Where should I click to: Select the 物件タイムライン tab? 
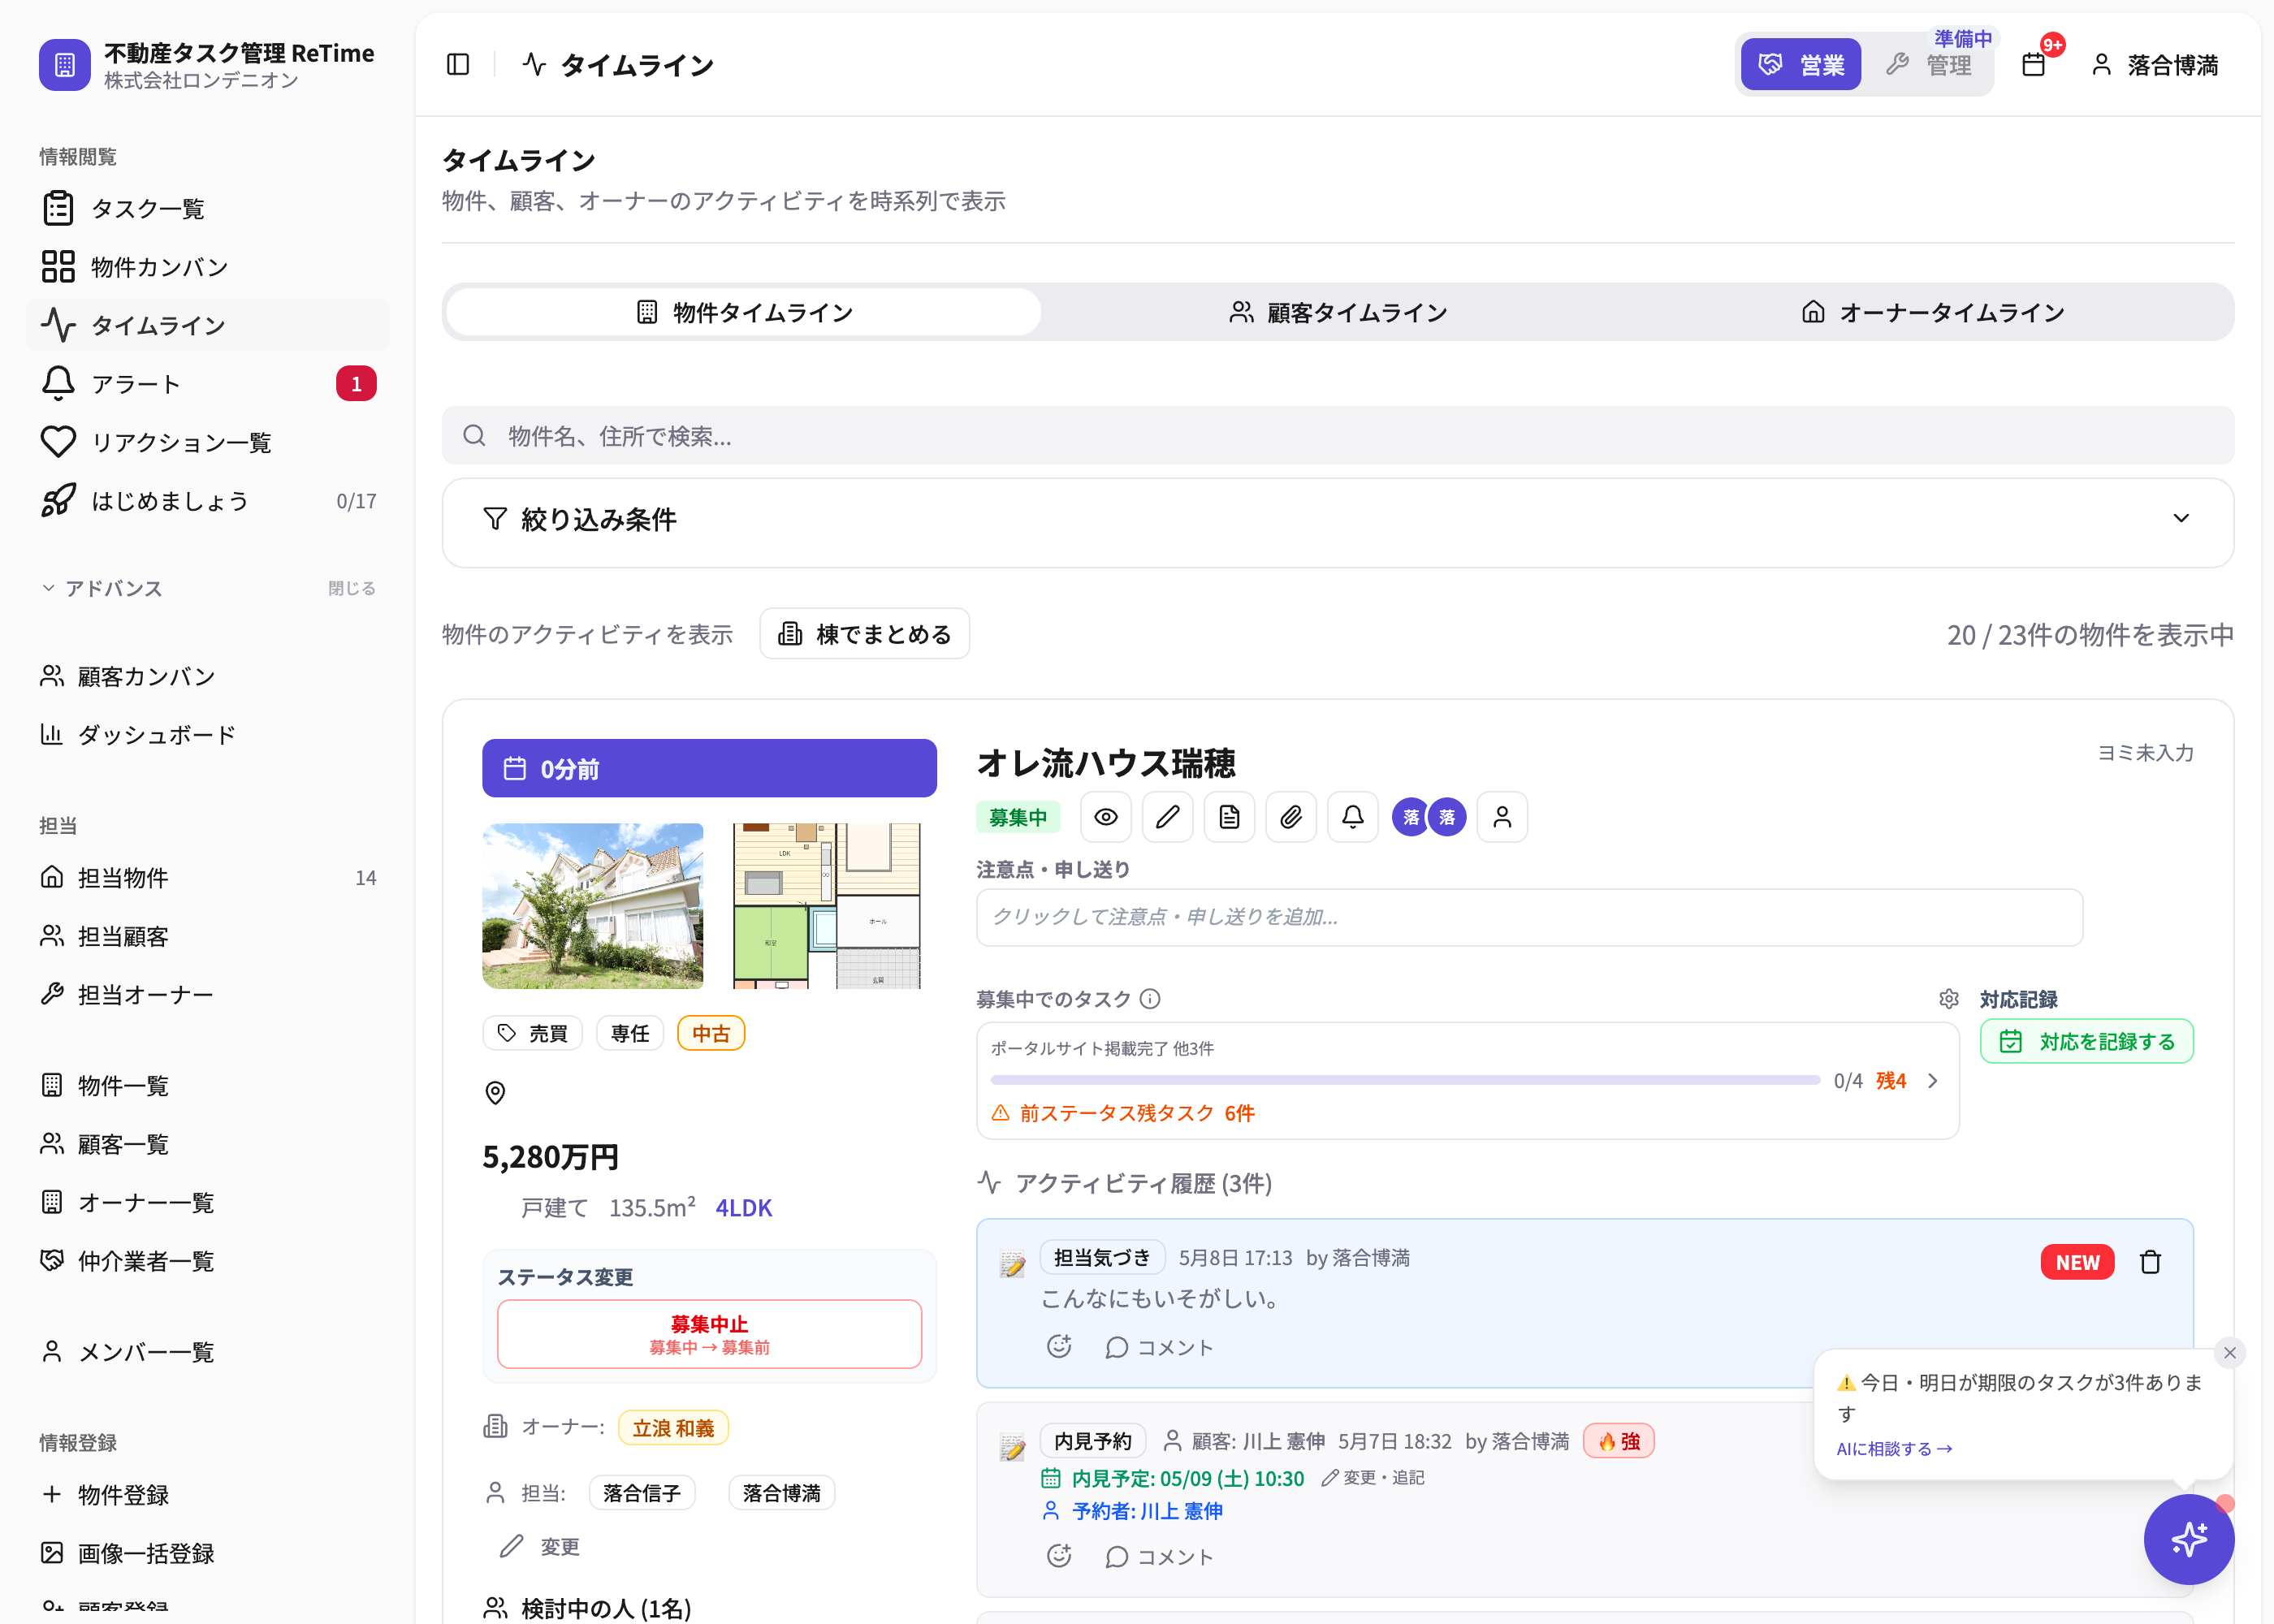(x=744, y=312)
